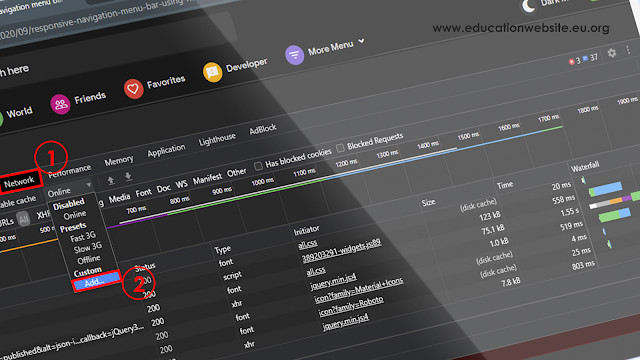Open the Online throttling dropdown
The height and width of the screenshot is (360, 640).
pos(69,190)
